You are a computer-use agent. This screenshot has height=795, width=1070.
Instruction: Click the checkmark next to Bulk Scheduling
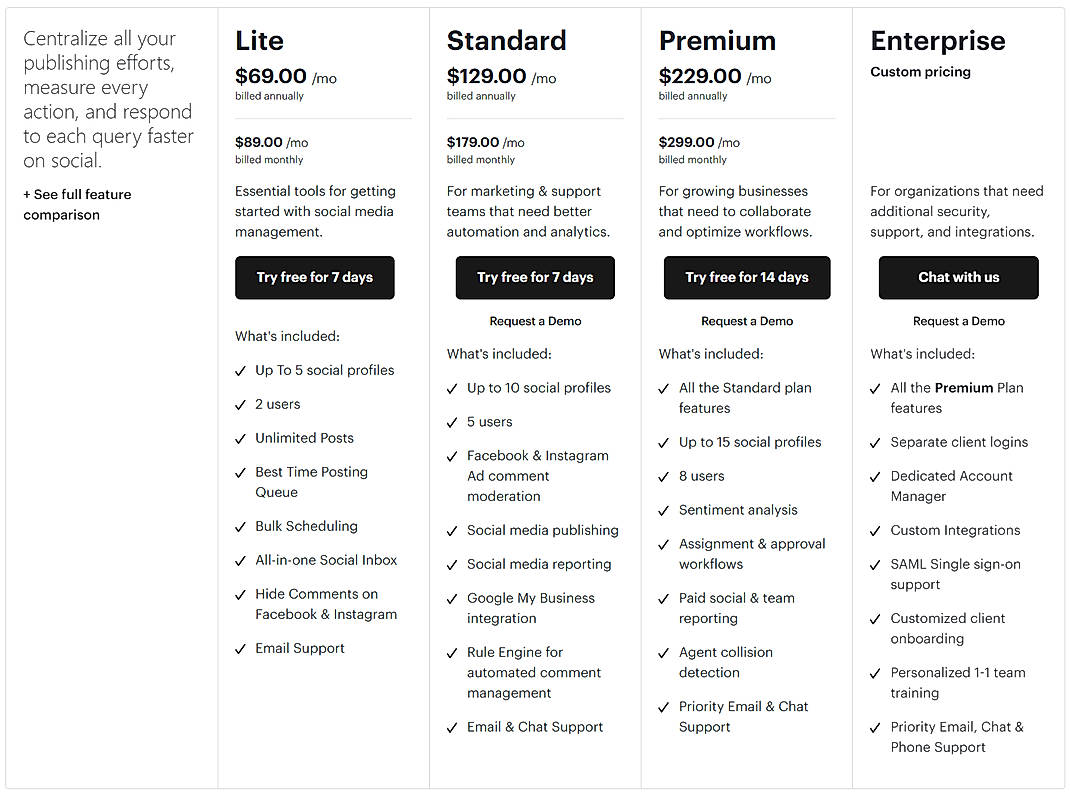tap(239, 526)
